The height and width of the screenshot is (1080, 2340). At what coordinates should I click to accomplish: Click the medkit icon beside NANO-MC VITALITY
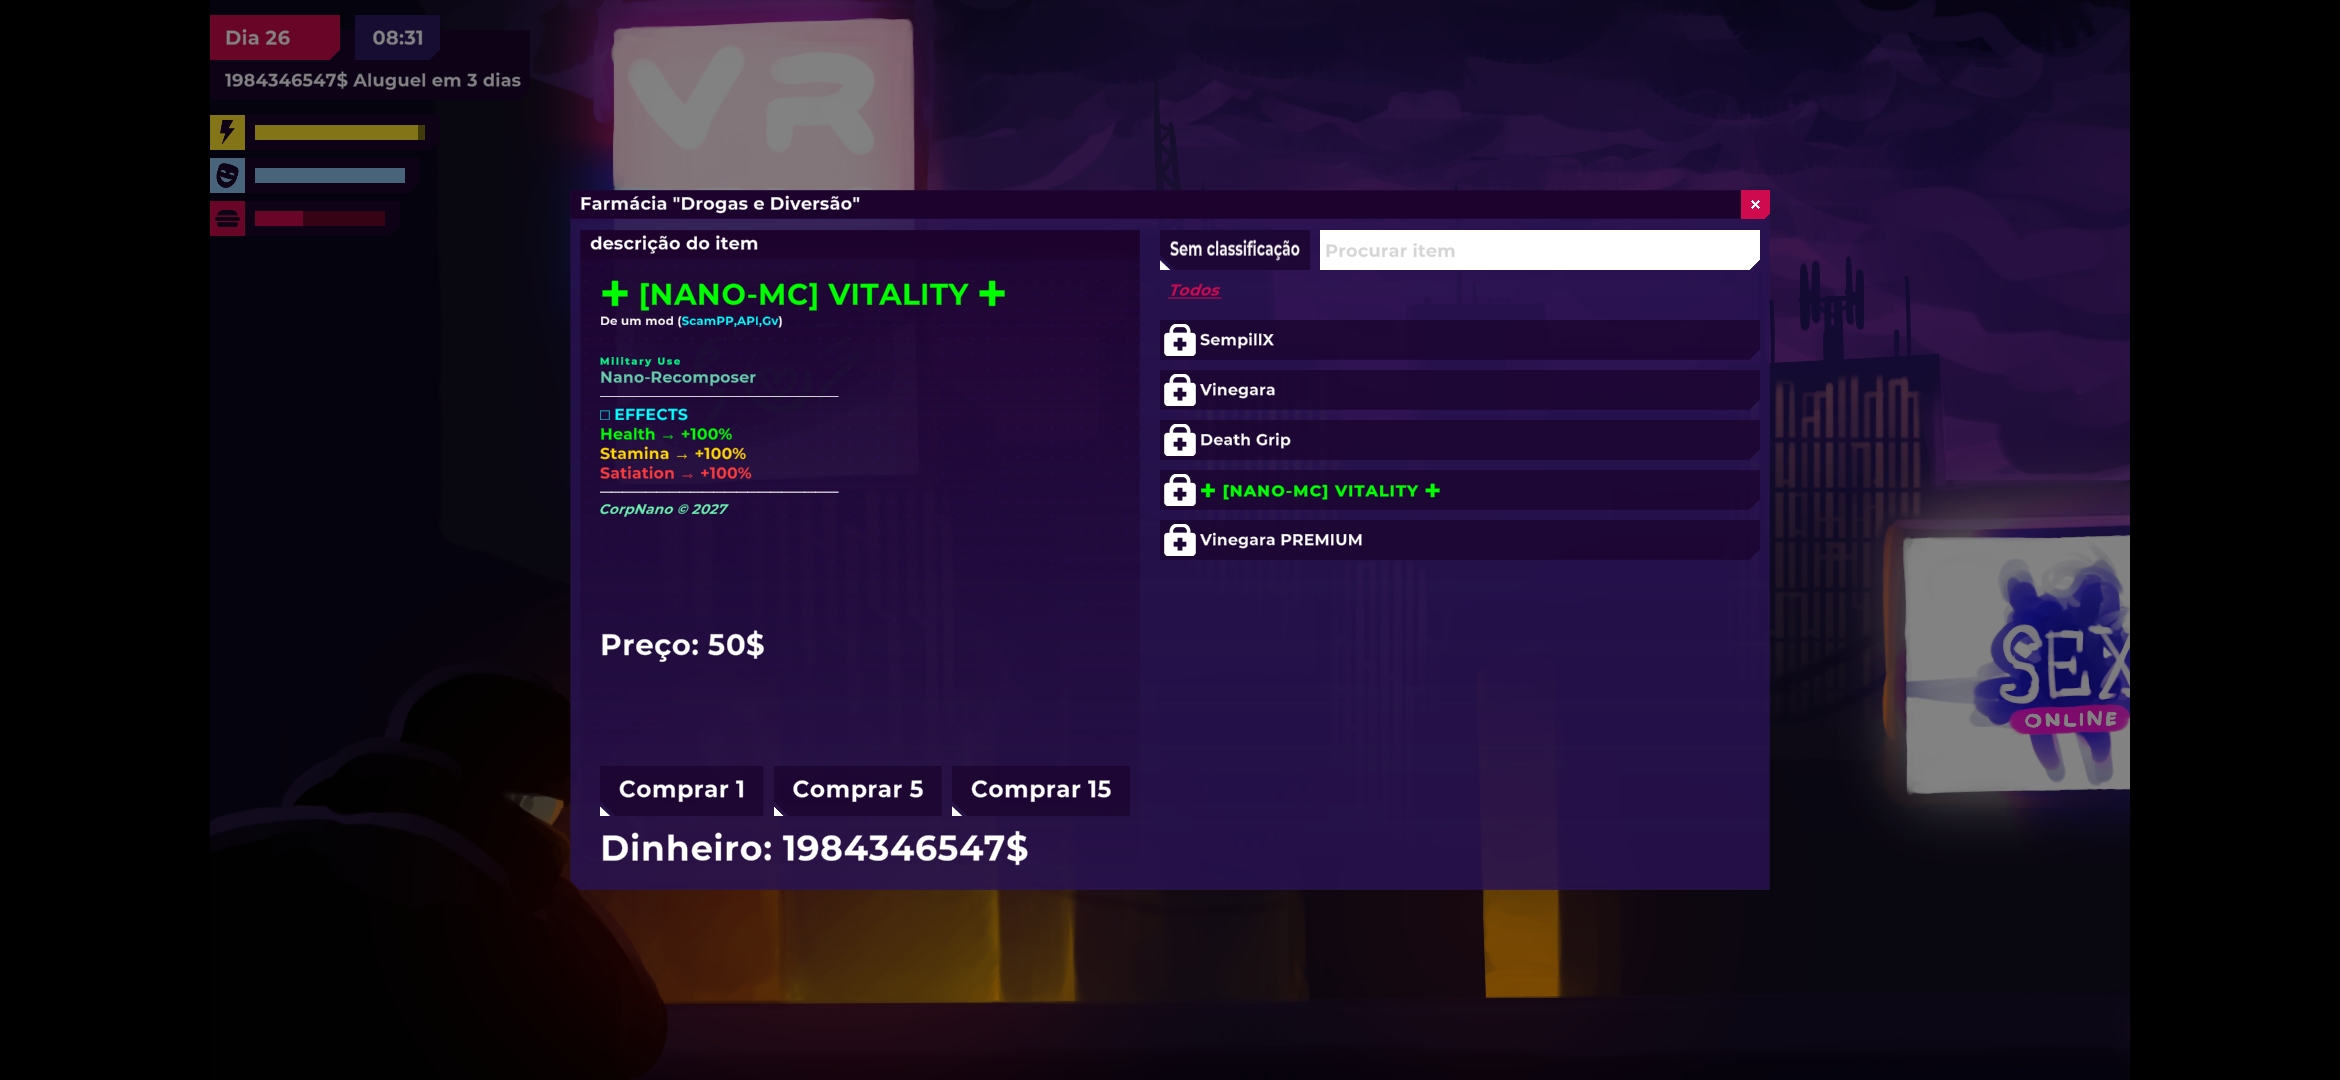pos(1179,491)
